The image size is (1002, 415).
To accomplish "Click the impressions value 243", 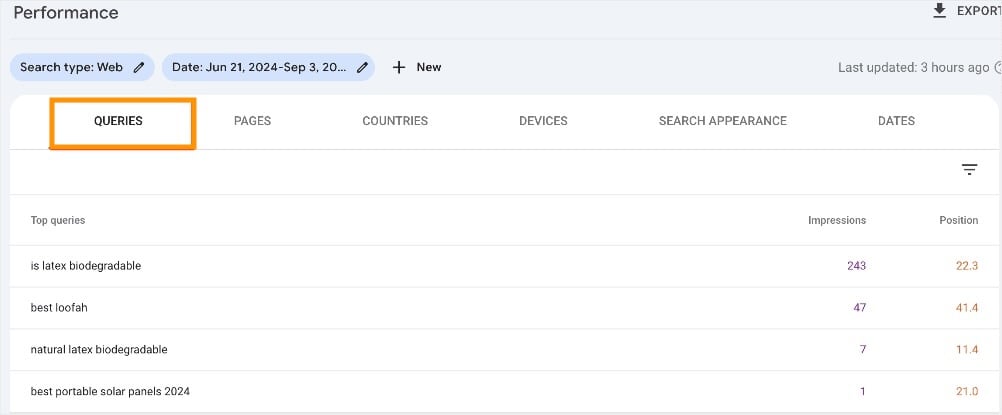I will coord(856,265).
